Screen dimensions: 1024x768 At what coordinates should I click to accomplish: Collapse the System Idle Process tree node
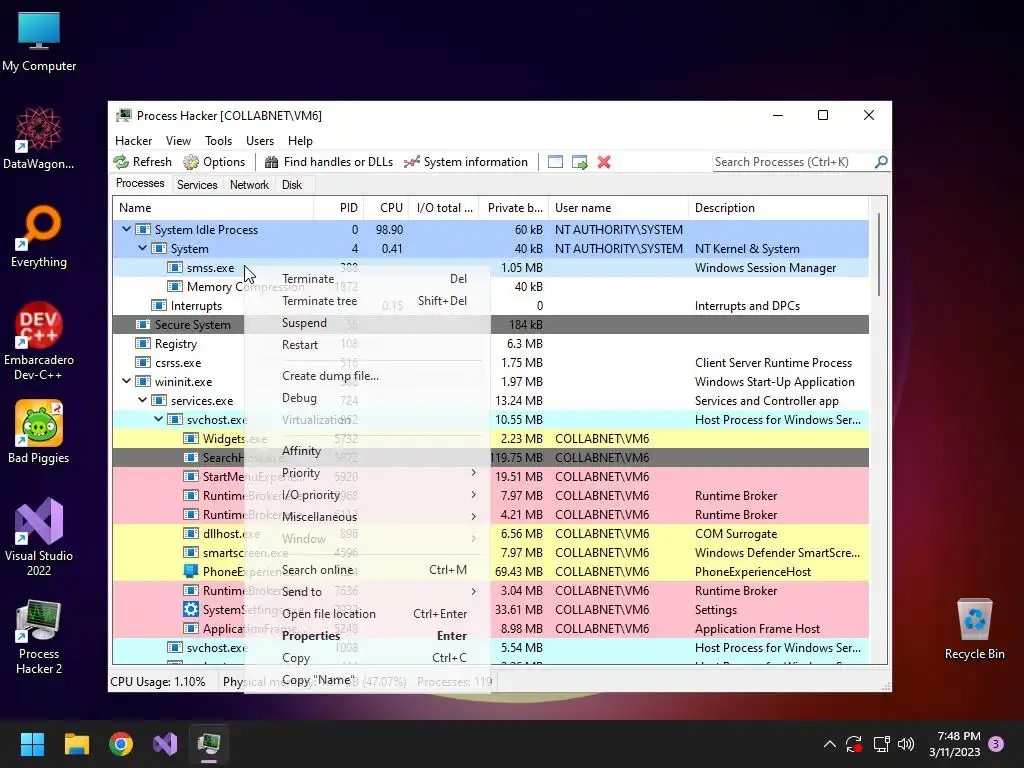pyautogui.click(x=126, y=229)
